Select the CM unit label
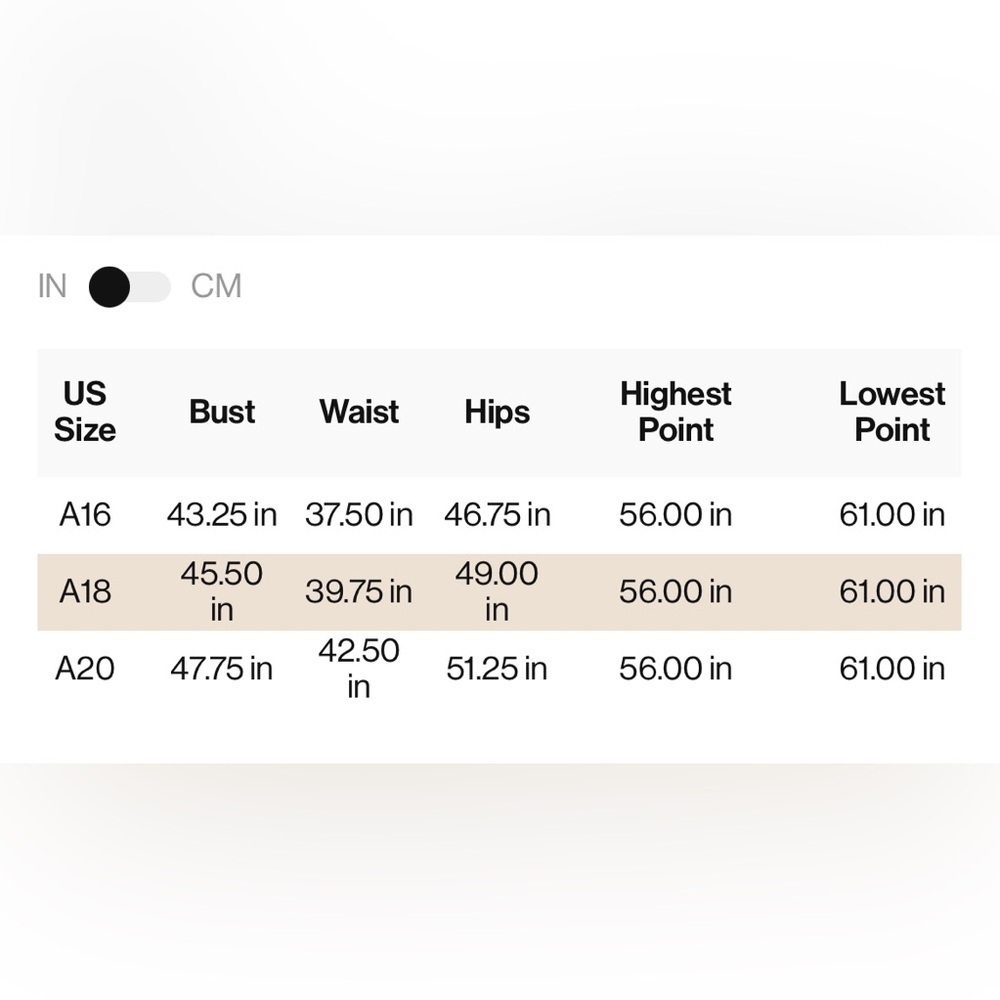 click(x=216, y=286)
